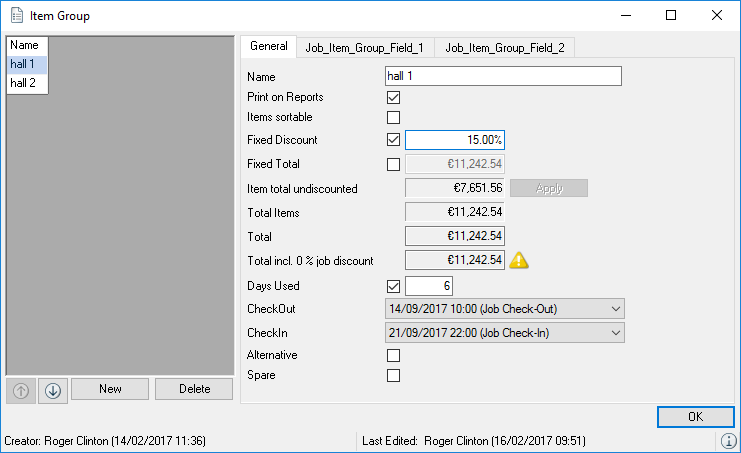
Task: Click the Item Group window title icon
Action: (15, 15)
